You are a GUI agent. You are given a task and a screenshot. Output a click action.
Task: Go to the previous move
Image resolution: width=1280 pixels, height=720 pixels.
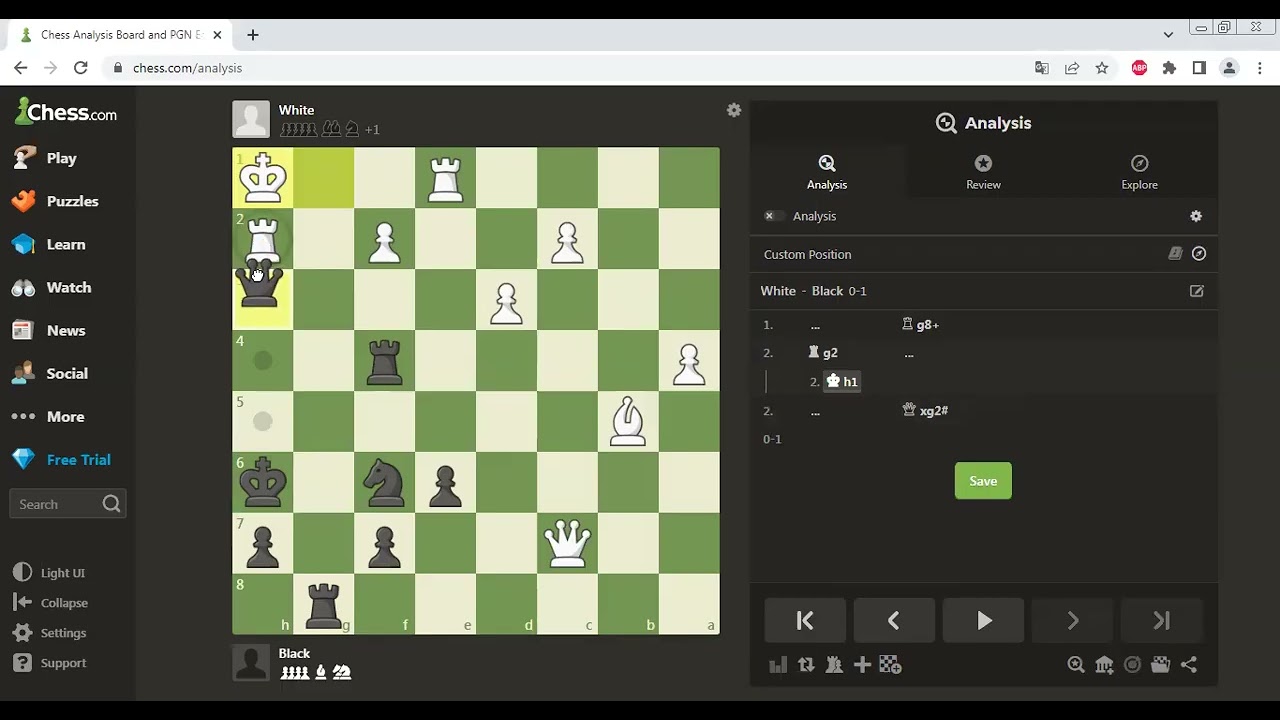click(894, 621)
